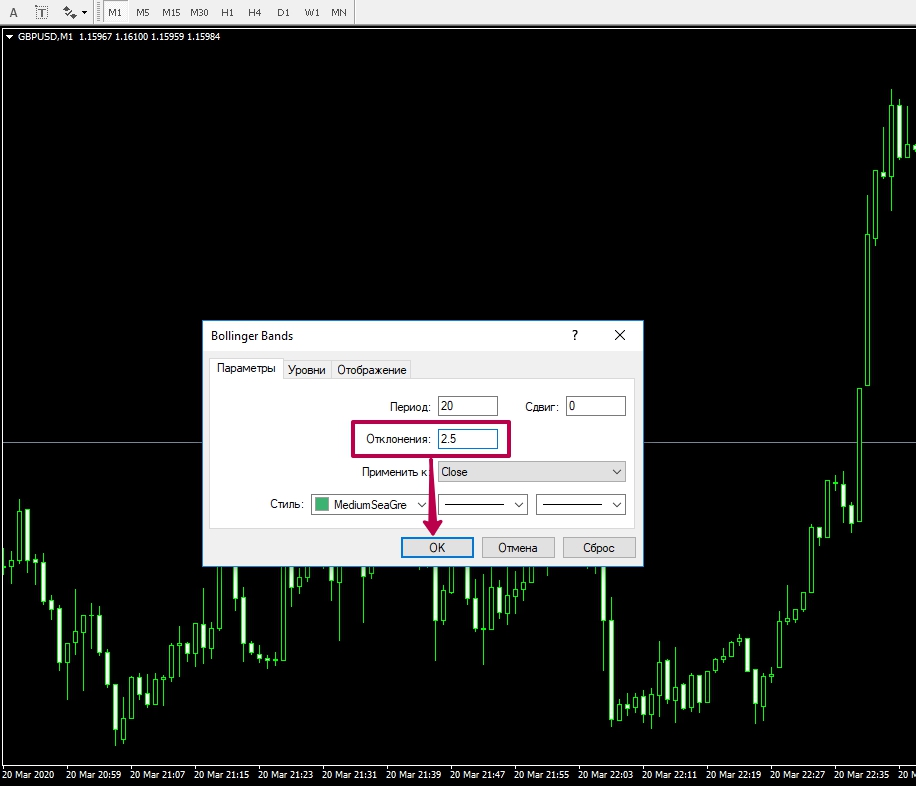Image resolution: width=916 pixels, height=786 pixels.
Task: Switch to the Уровни tab
Action: (x=307, y=369)
